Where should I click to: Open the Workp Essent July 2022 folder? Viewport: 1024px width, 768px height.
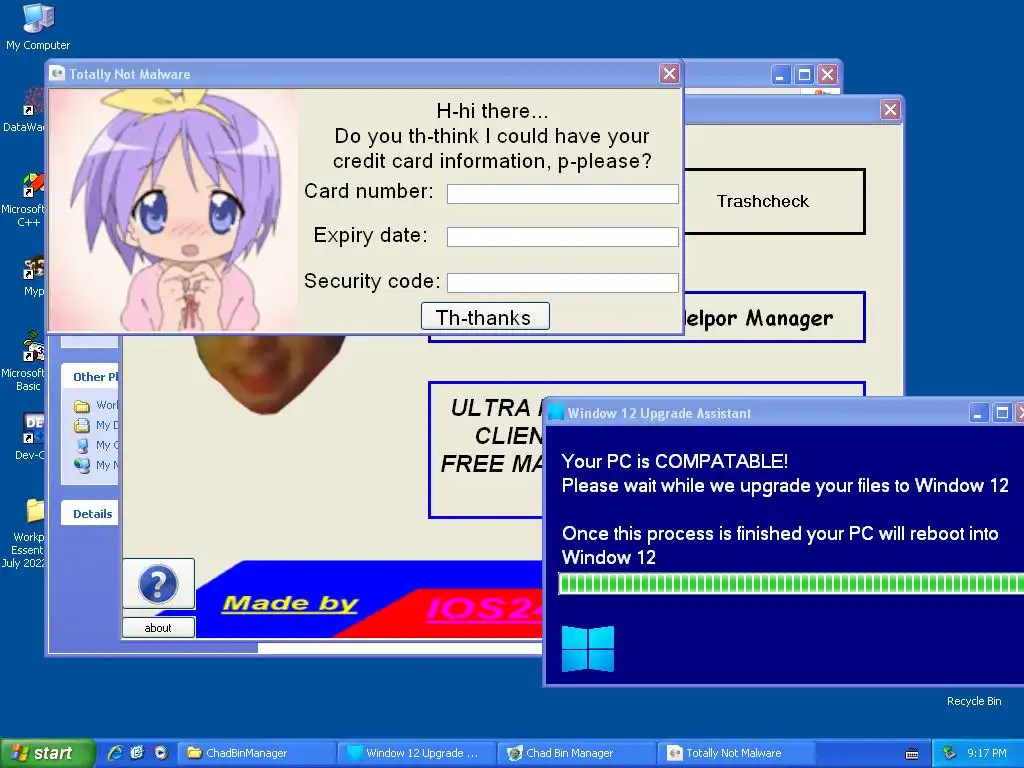pyautogui.click(x=25, y=533)
